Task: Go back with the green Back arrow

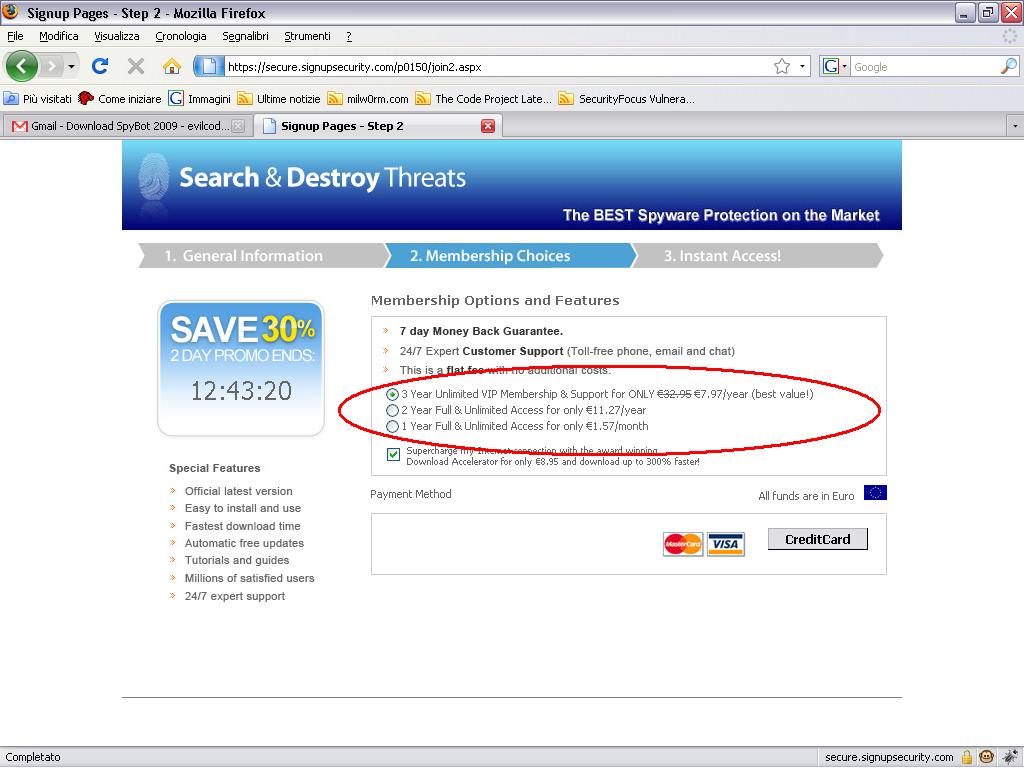Action: (x=22, y=66)
